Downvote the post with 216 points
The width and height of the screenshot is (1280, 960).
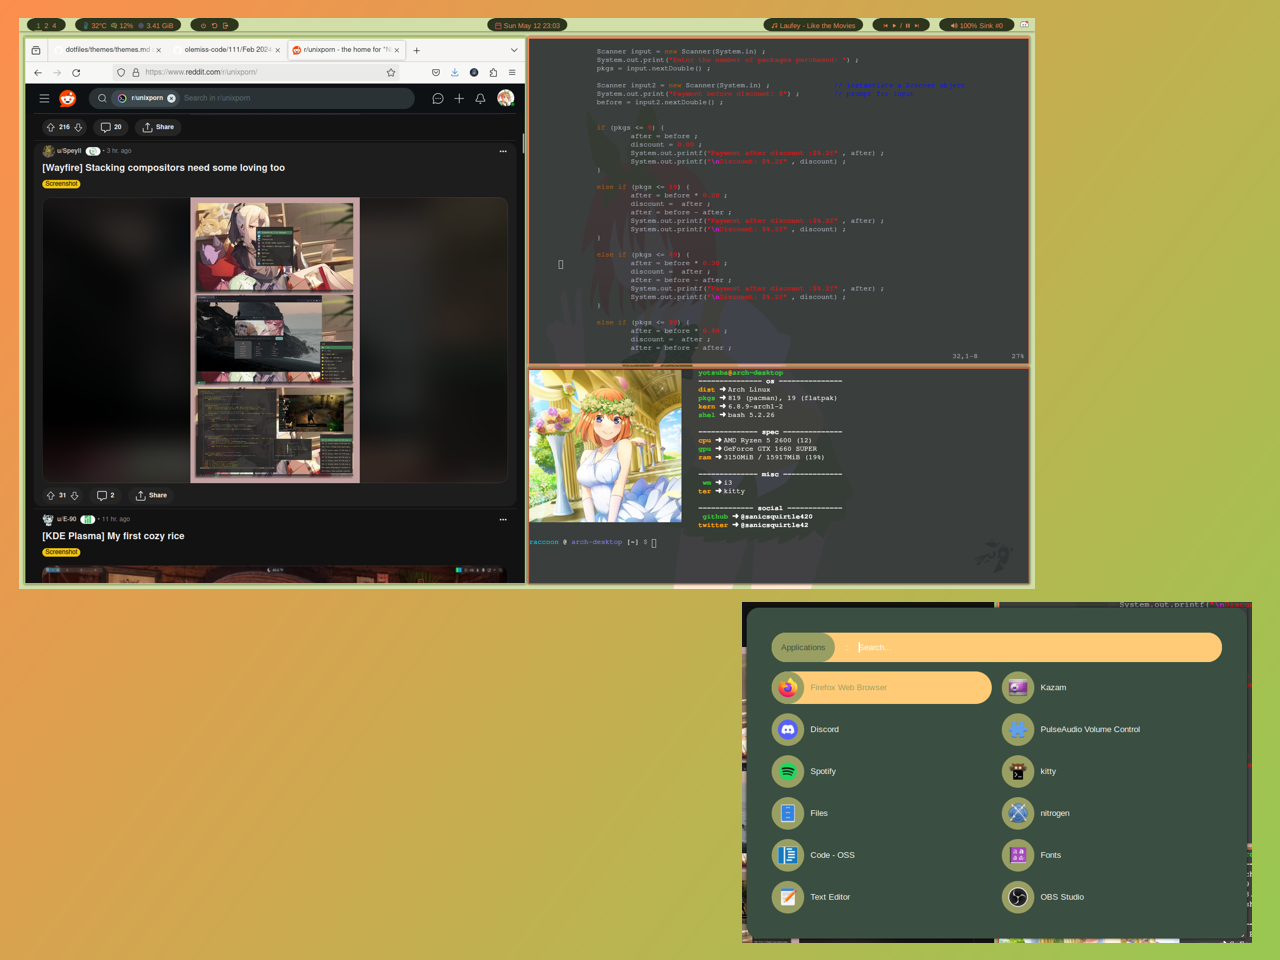click(x=78, y=127)
